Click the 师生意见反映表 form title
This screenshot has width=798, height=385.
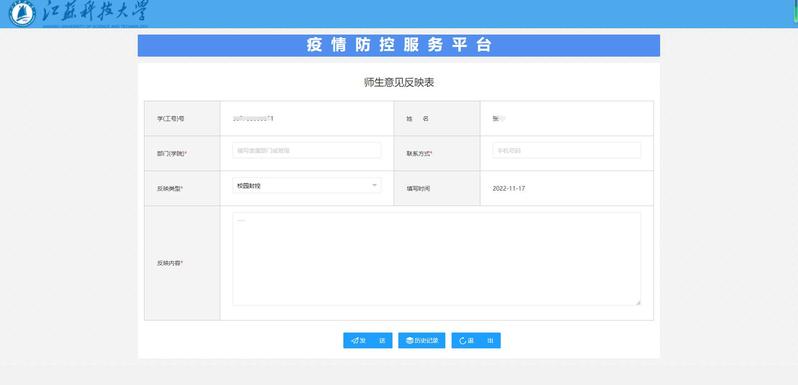399,82
